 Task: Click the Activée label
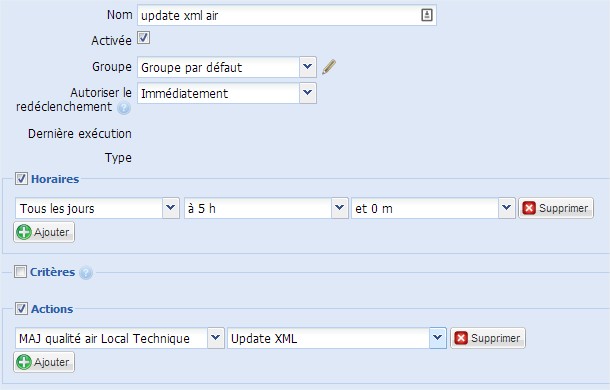tap(111, 40)
